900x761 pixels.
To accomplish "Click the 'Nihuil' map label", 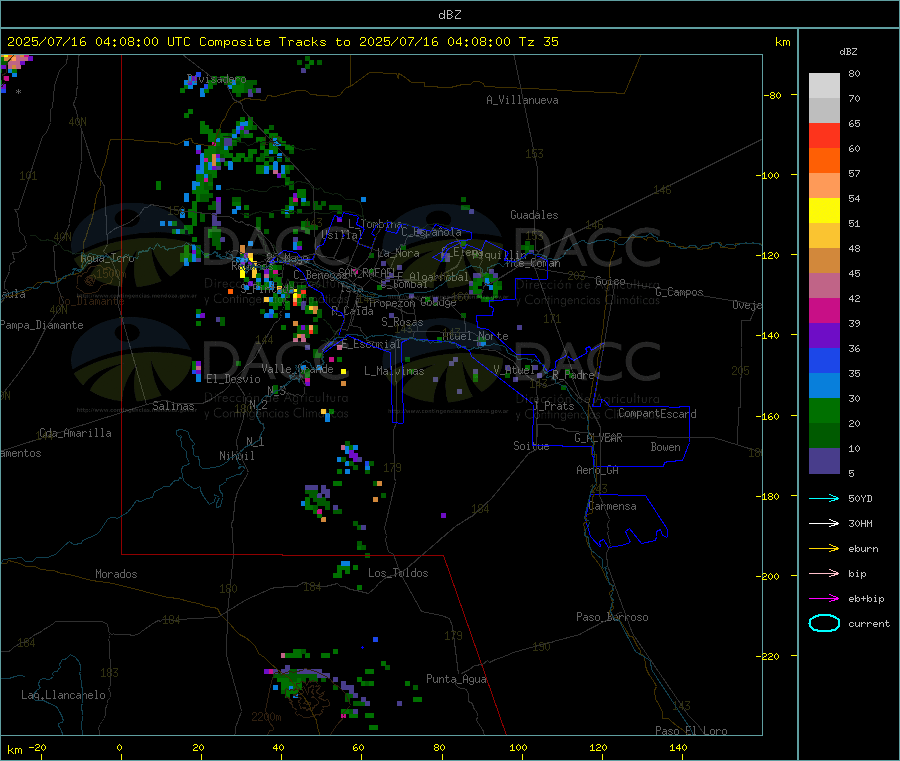I will (x=236, y=456).
